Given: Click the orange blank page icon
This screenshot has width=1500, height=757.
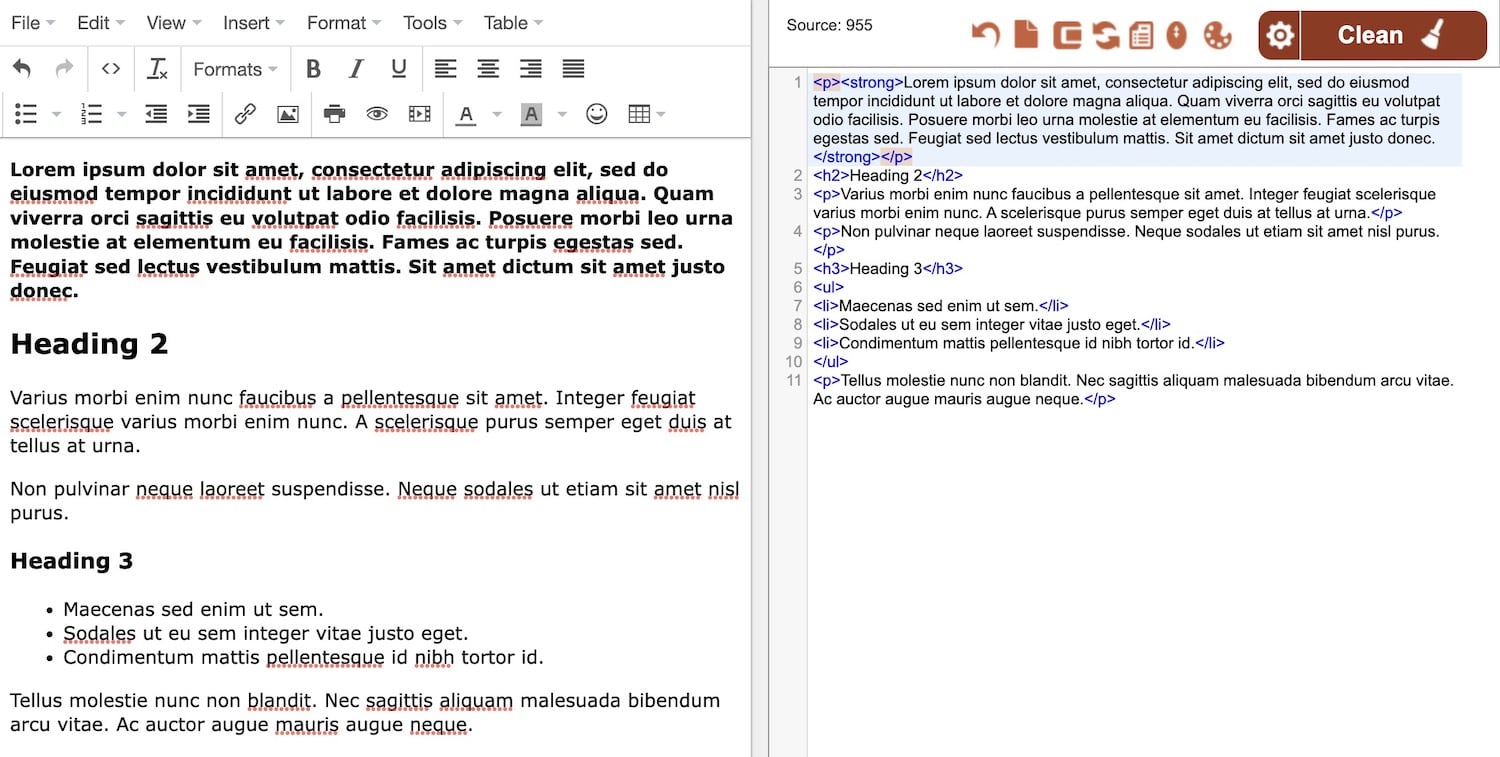Looking at the screenshot, I should click(x=1026, y=35).
